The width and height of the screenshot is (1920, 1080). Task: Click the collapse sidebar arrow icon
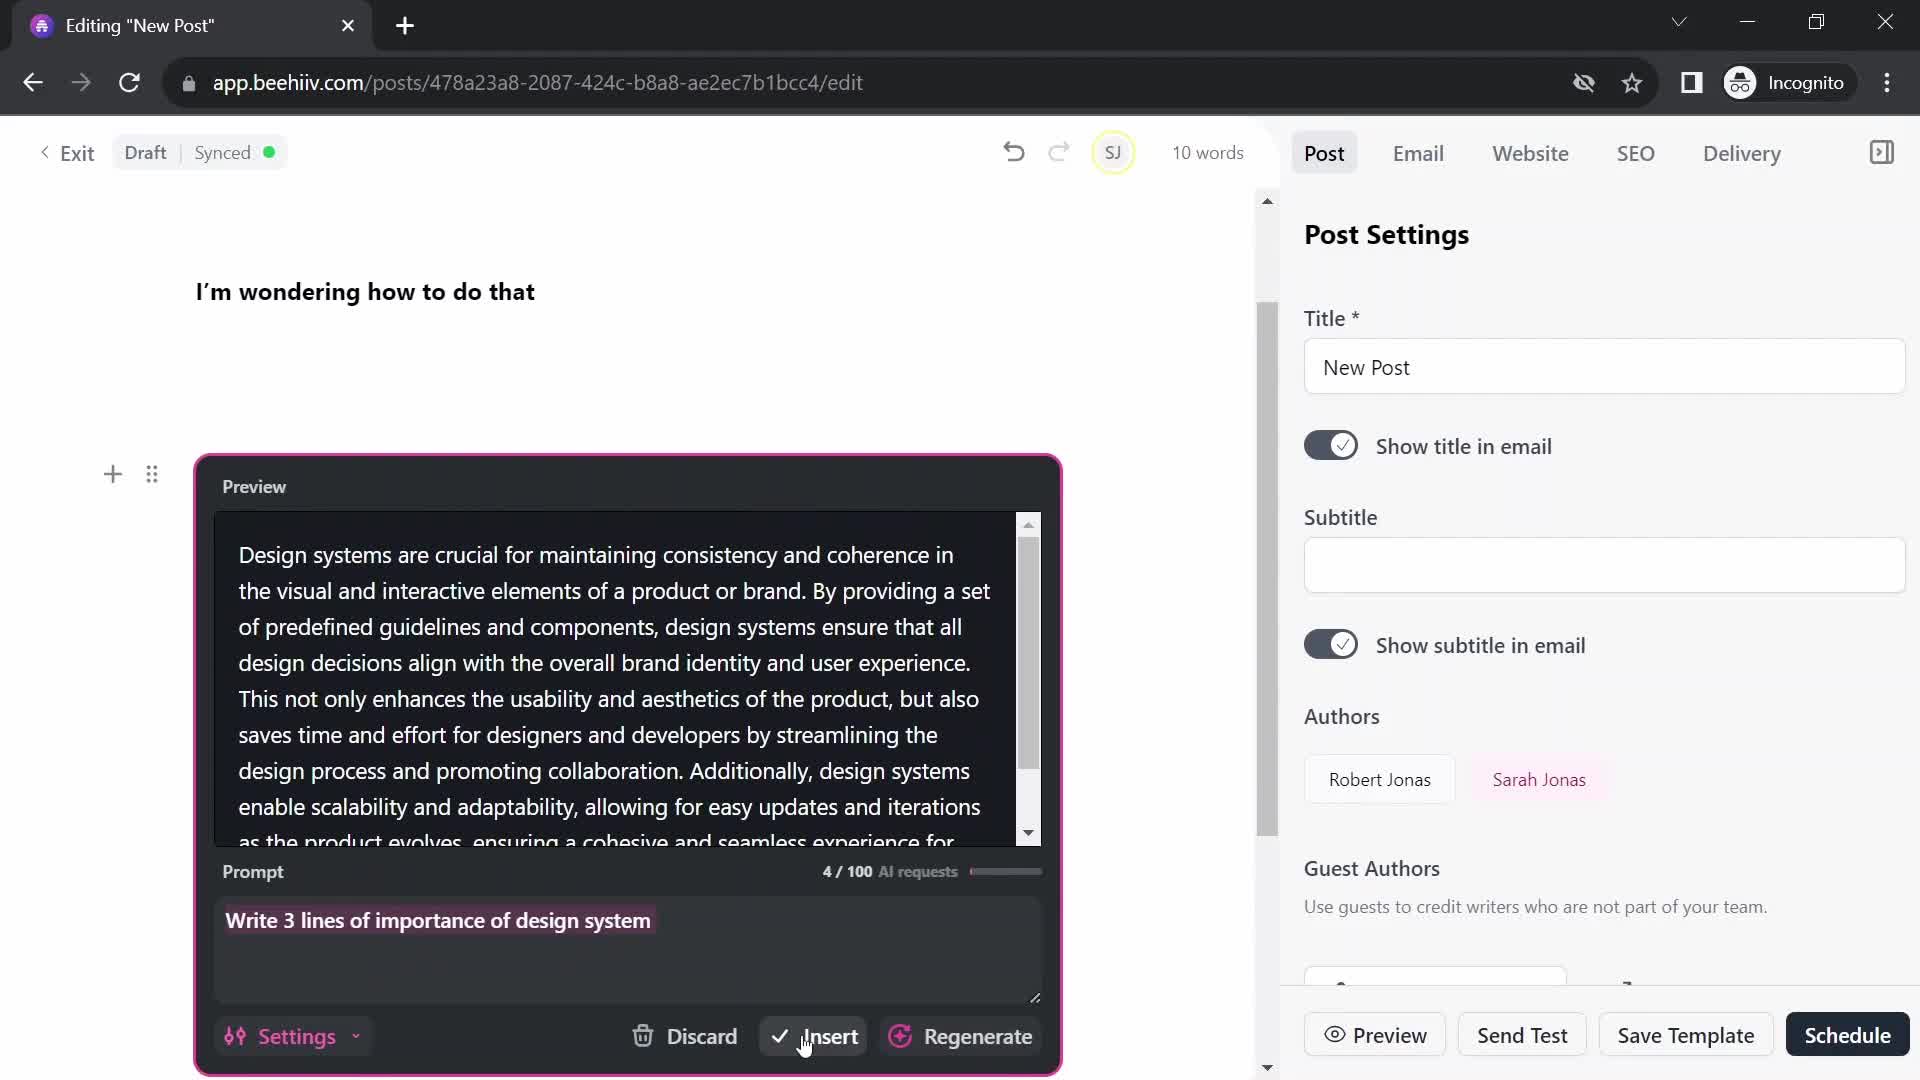(1879, 153)
